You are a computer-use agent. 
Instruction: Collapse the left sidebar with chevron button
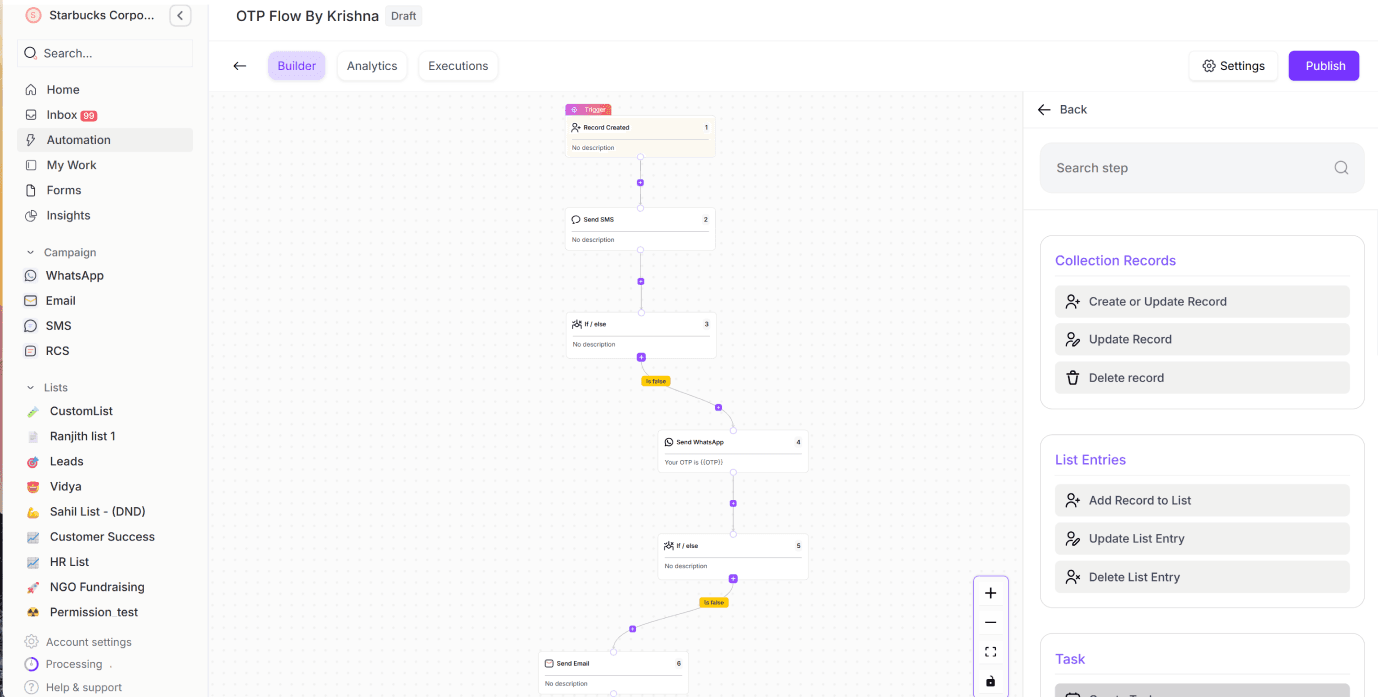[x=180, y=15]
